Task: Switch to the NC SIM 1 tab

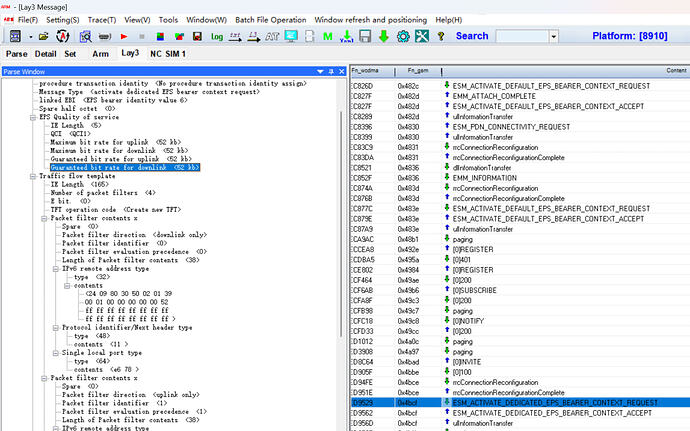Action: [x=168, y=54]
